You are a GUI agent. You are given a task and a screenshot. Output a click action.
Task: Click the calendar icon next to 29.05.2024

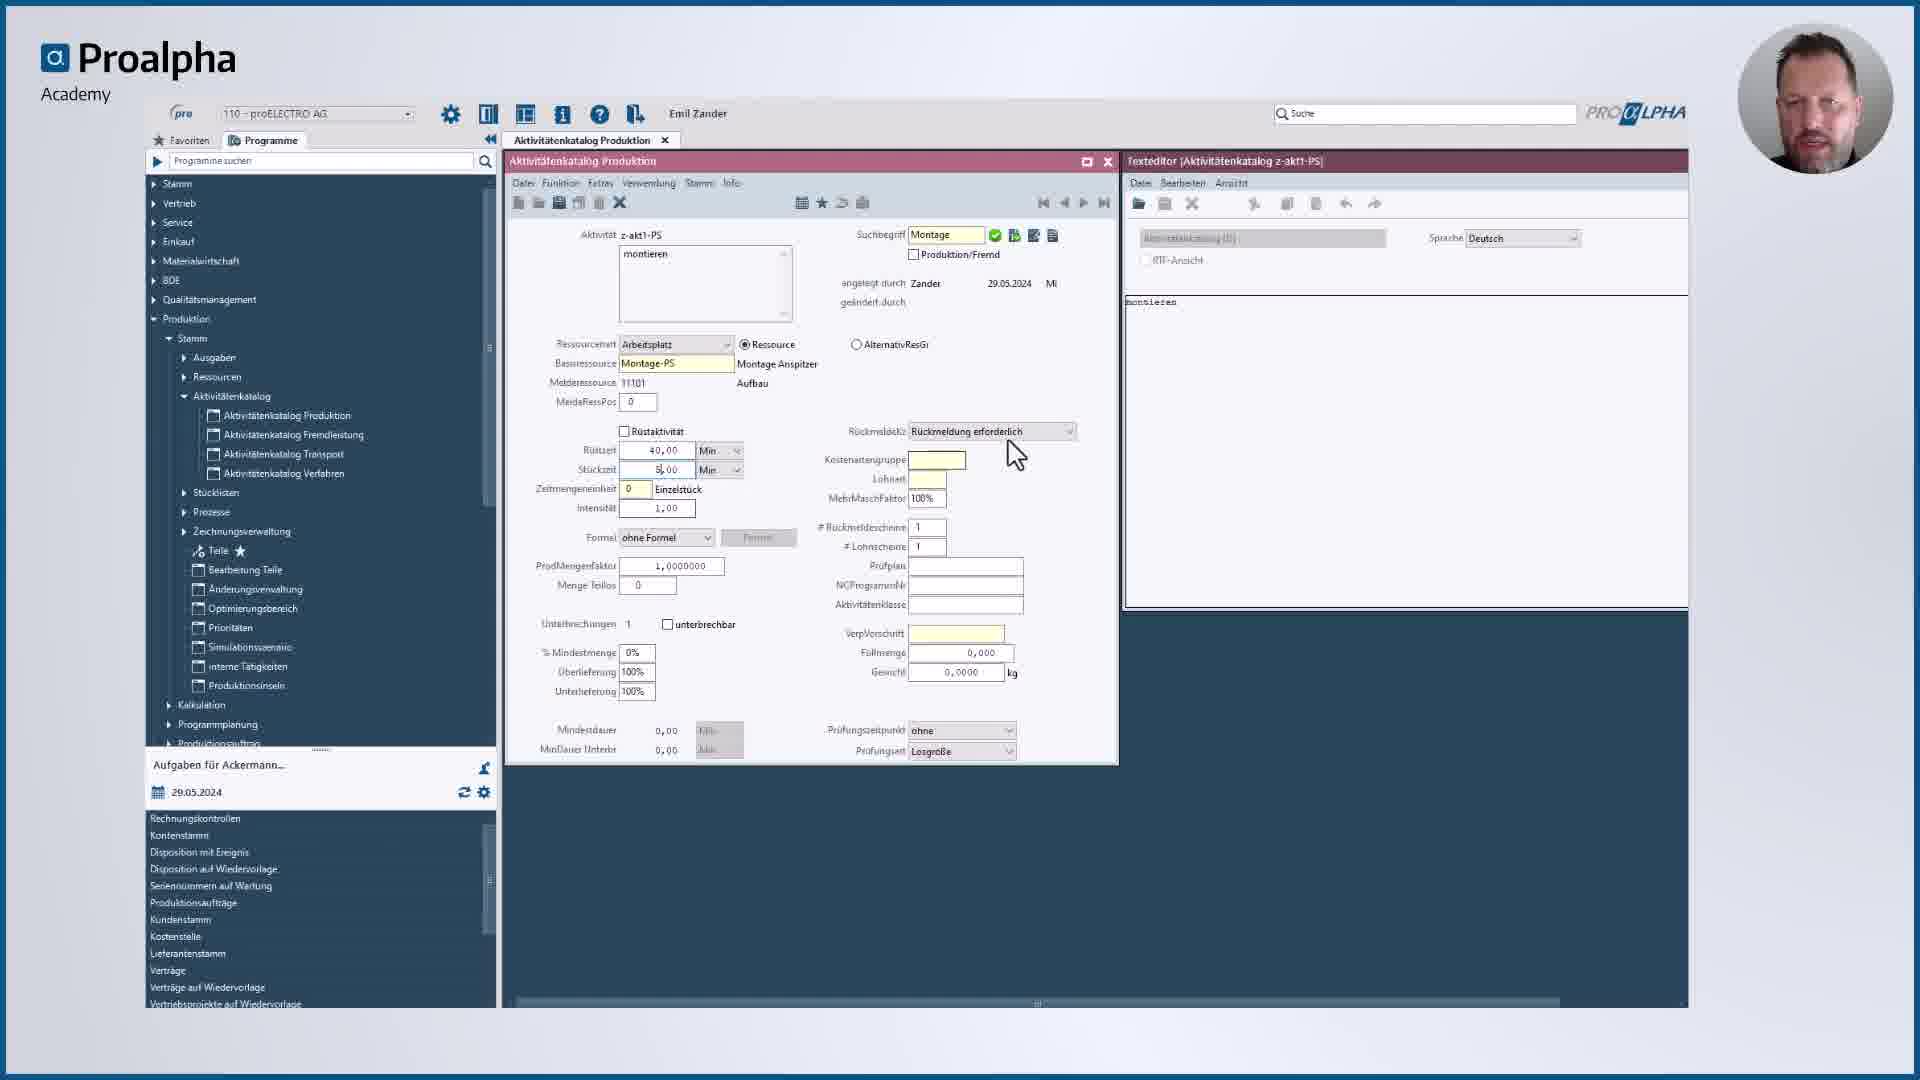[158, 792]
